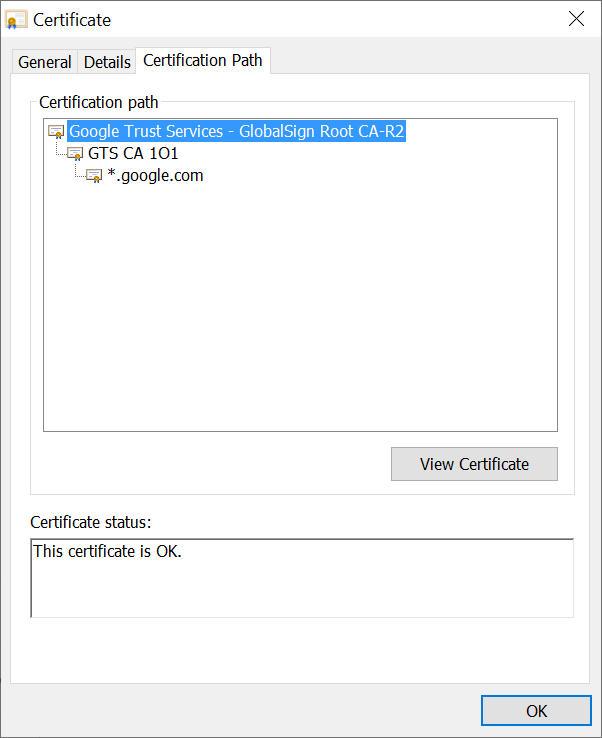Image resolution: width=602 pixels, height=738 pixels.
Task: Select Google Trust Services - GlobalSign Root CA-R2
Action: click(237, 131)
